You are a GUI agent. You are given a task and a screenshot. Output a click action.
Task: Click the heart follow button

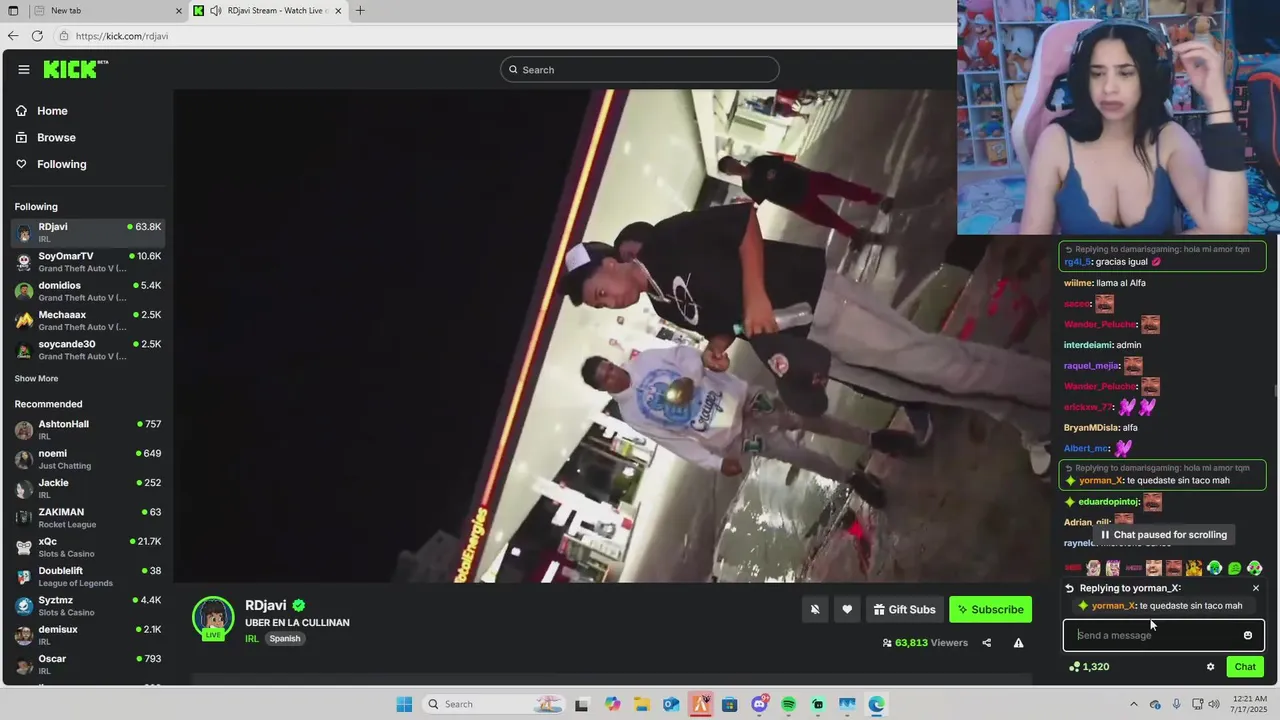(x=847, y=609)
